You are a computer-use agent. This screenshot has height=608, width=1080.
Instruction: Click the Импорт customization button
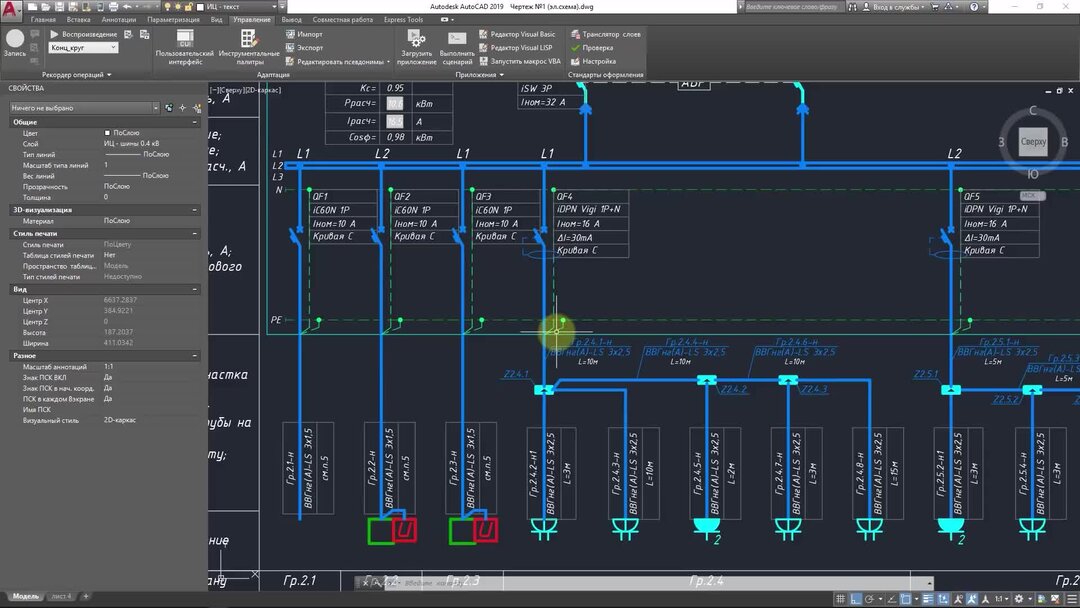pyautogui.click(x=304, y=34)
